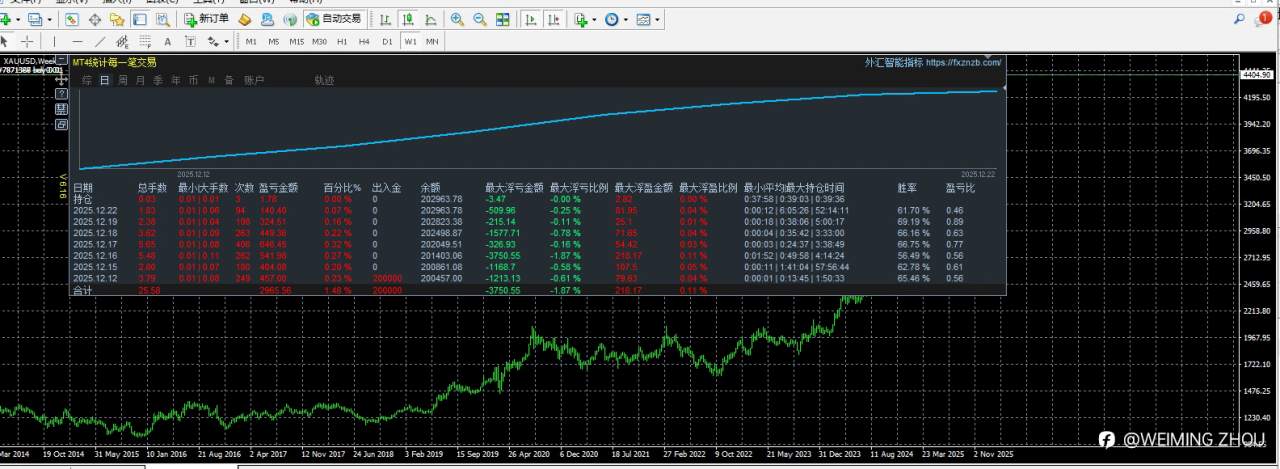Image resolution: width=1280 pixels, height=469 pixels.
Task: Switch to line chart display
Action: click(x=430, y=19)
